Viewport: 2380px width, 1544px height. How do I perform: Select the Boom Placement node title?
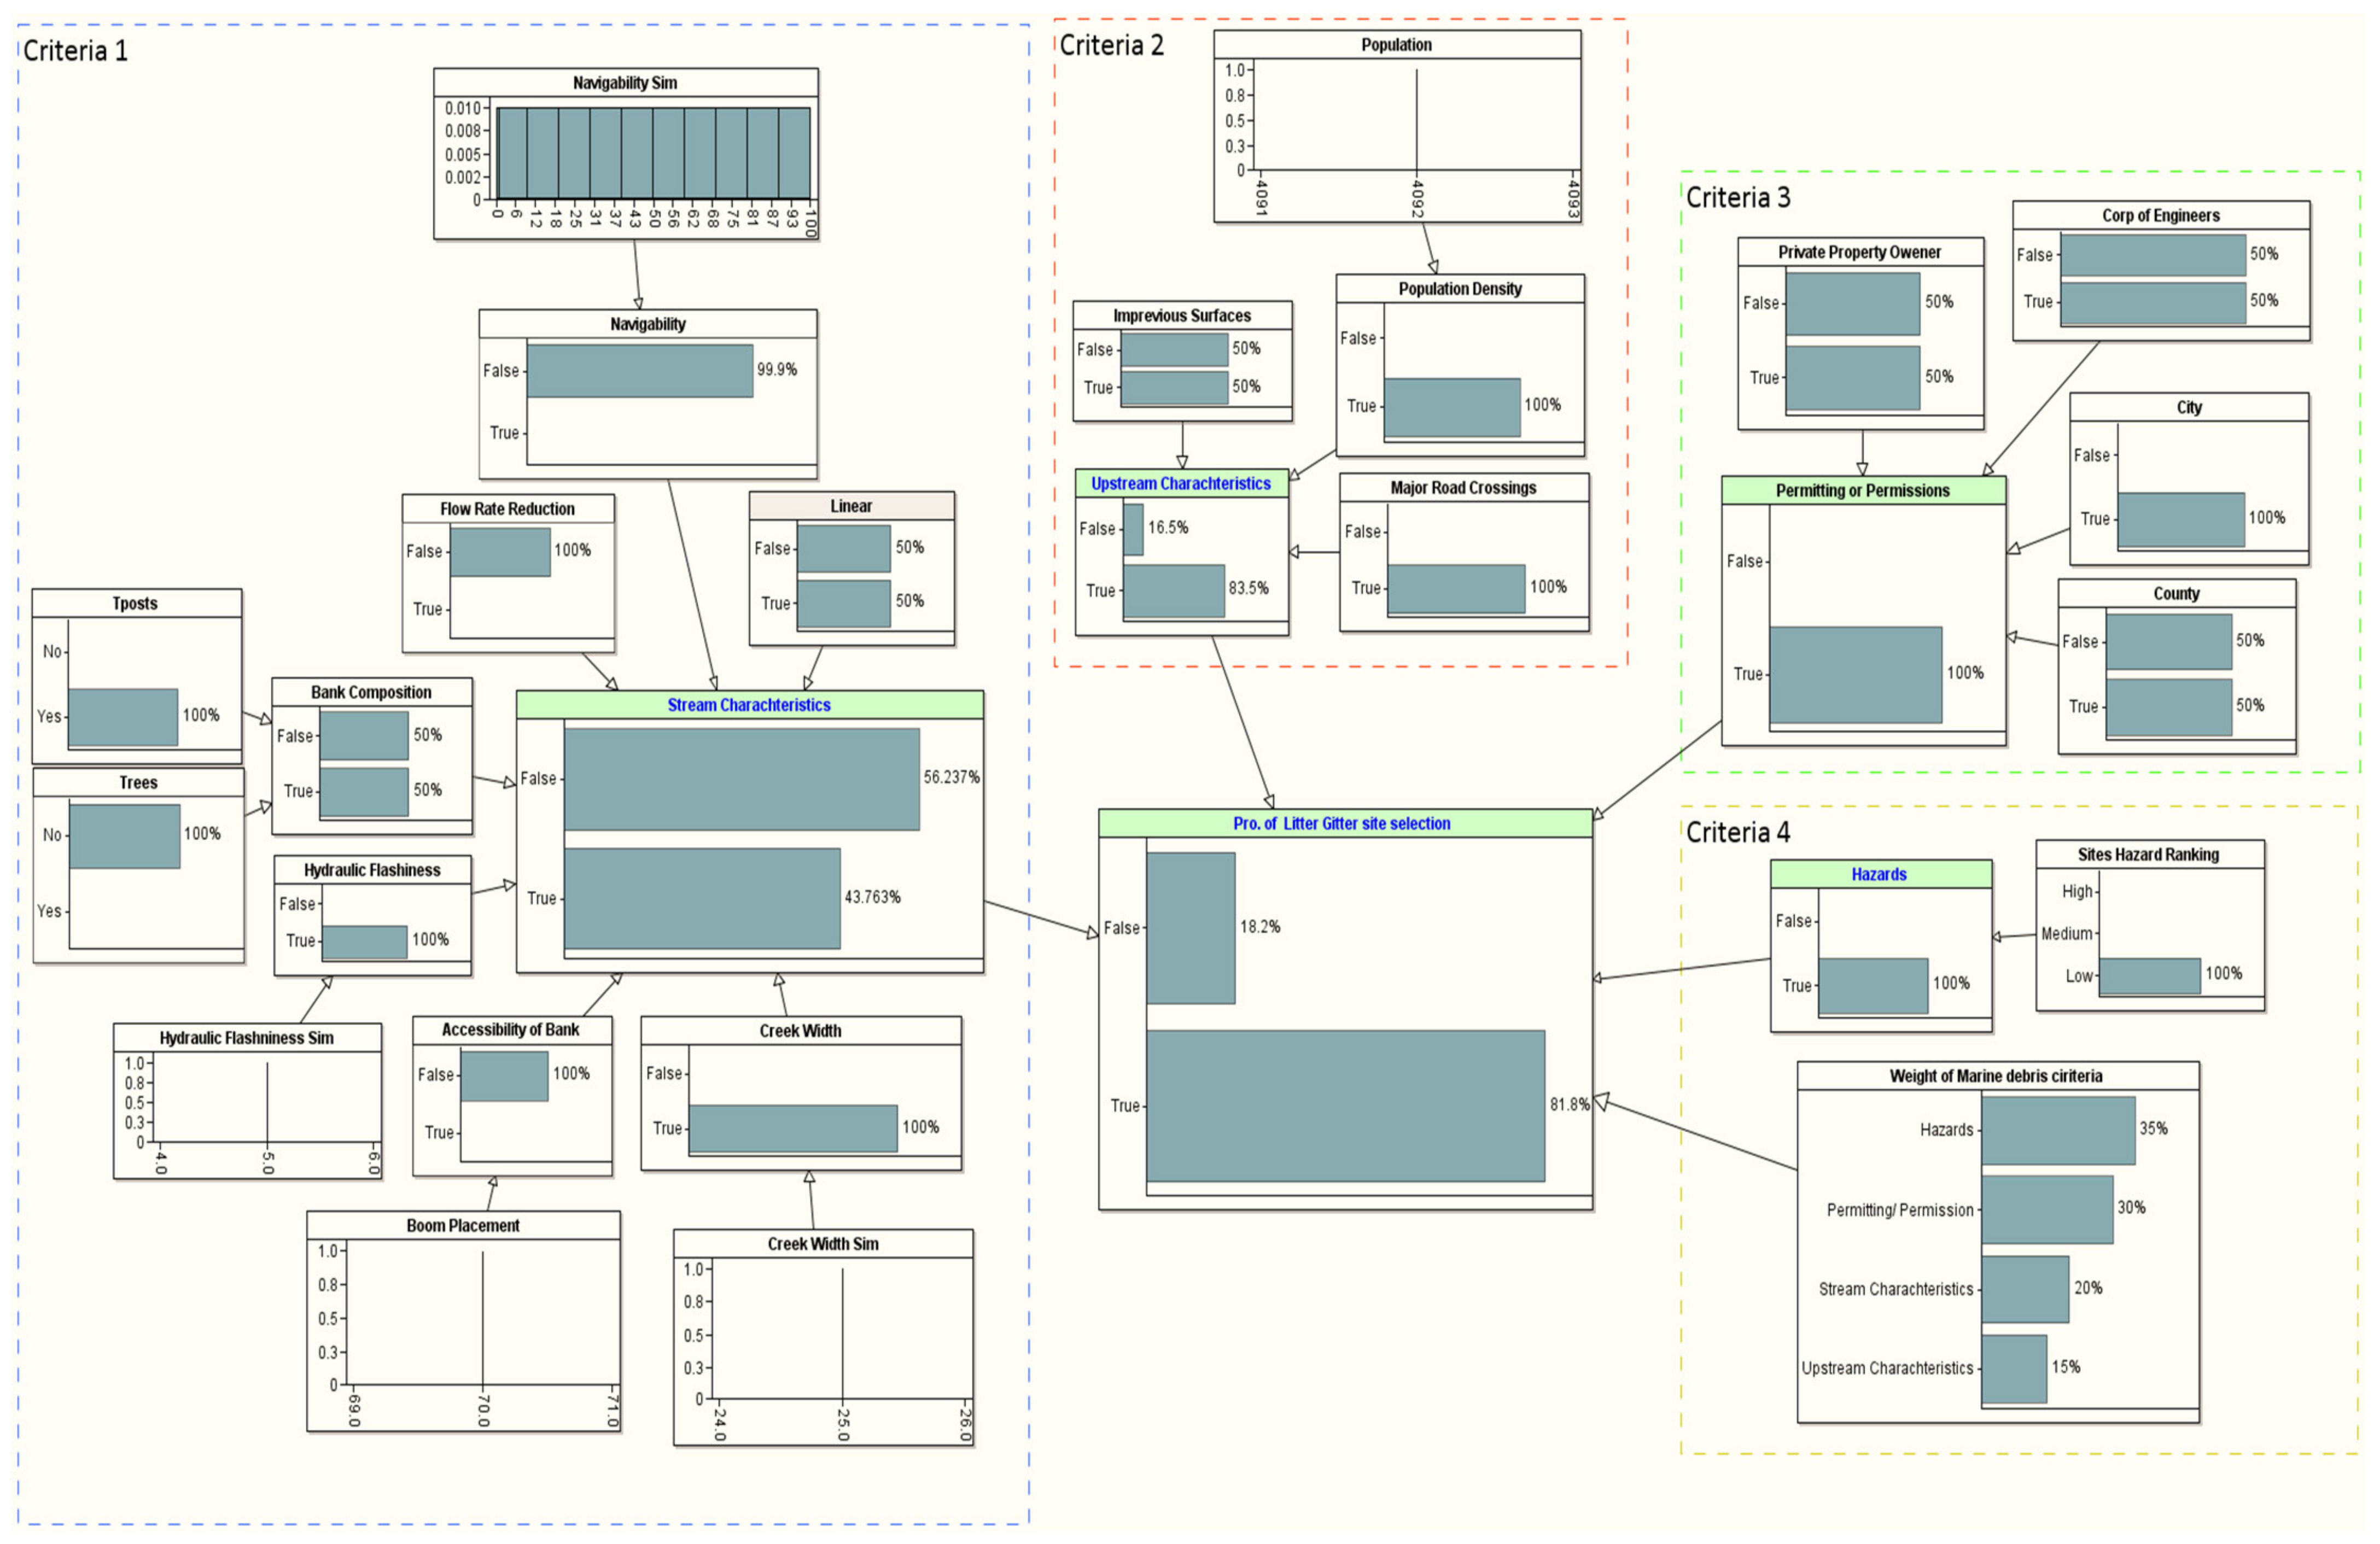click(x=463, y=1226)
